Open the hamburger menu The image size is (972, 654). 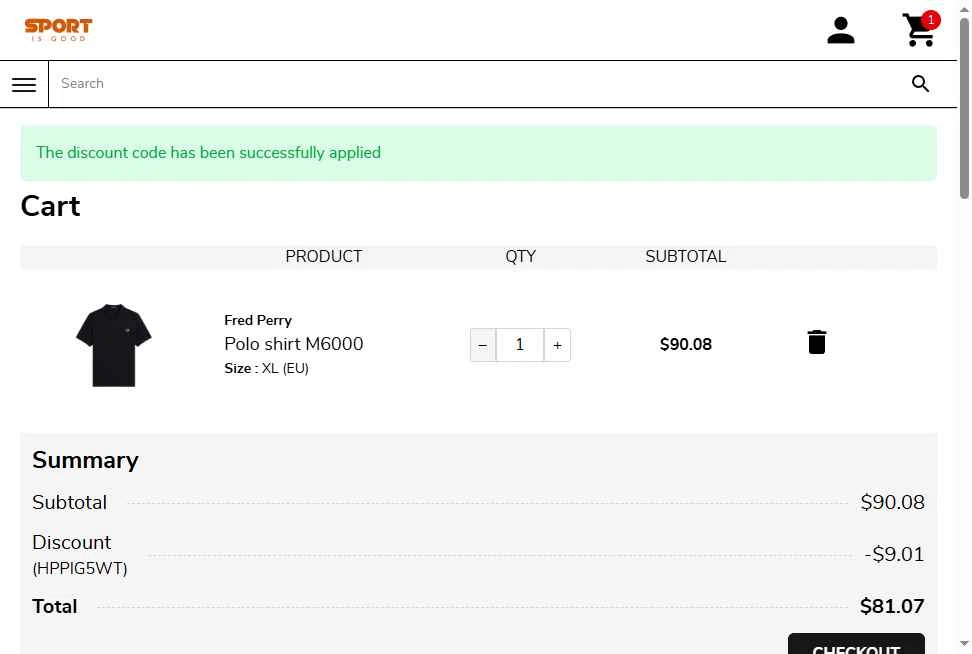pos(24,84)
